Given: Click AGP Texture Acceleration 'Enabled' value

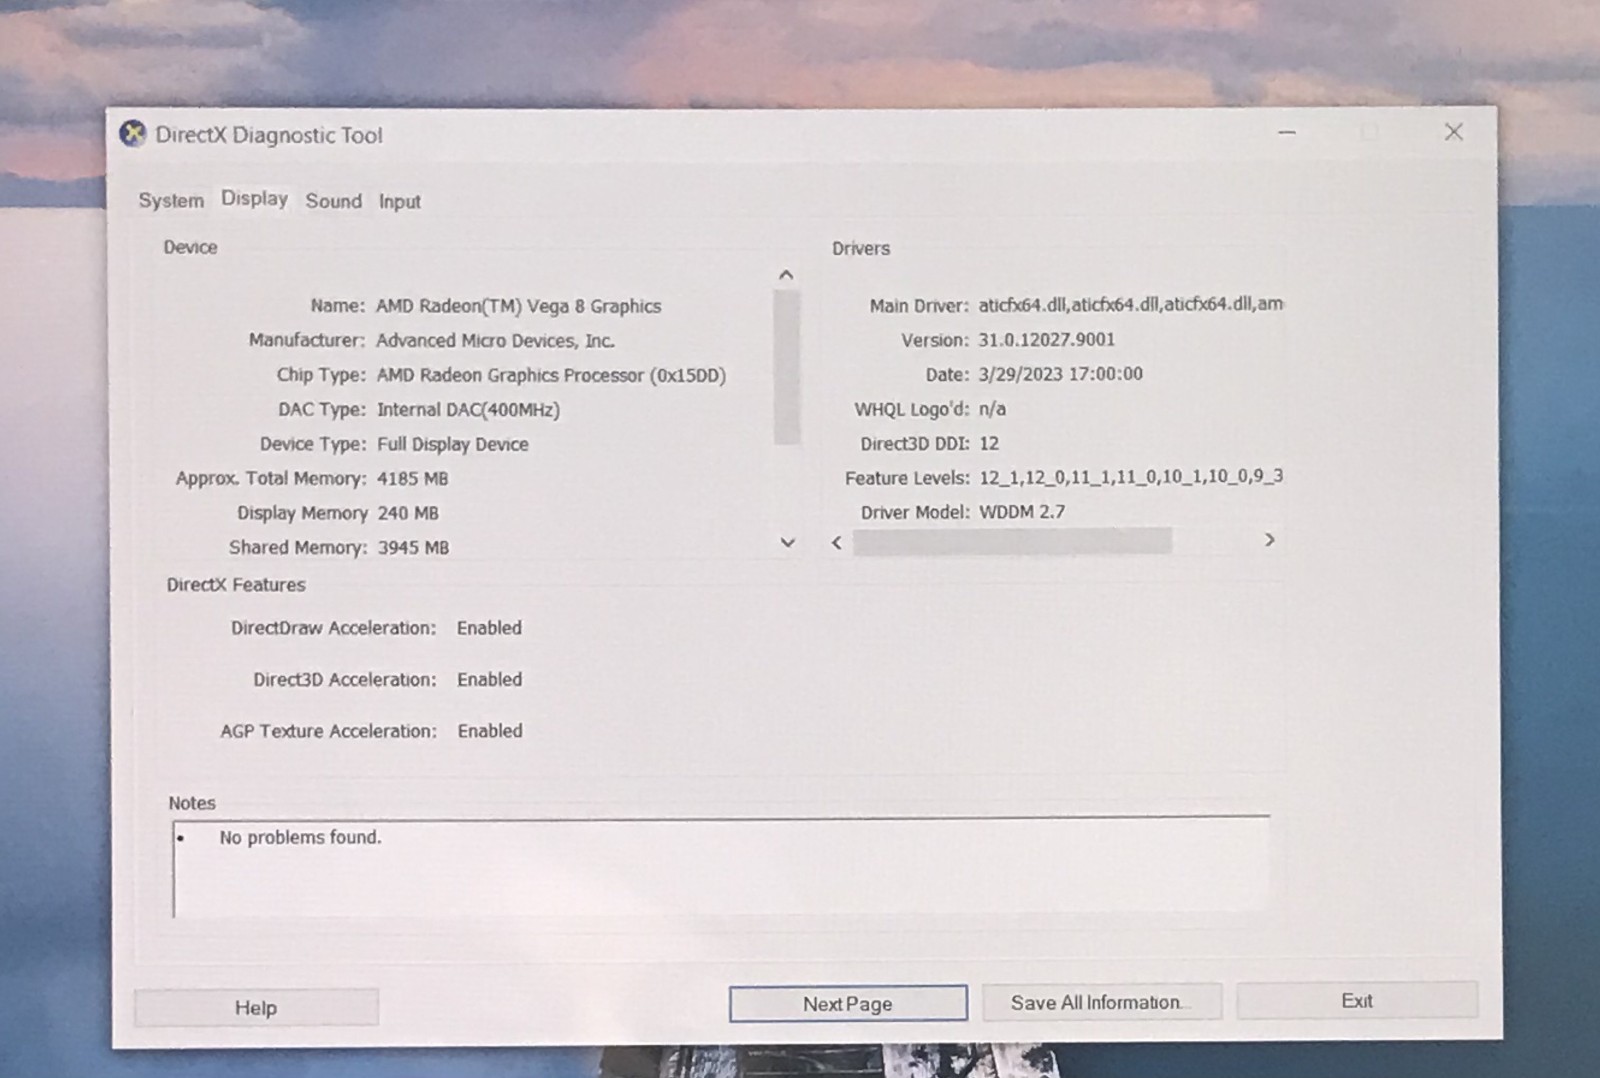Looking at the screenshot, I should coord(490,731).
